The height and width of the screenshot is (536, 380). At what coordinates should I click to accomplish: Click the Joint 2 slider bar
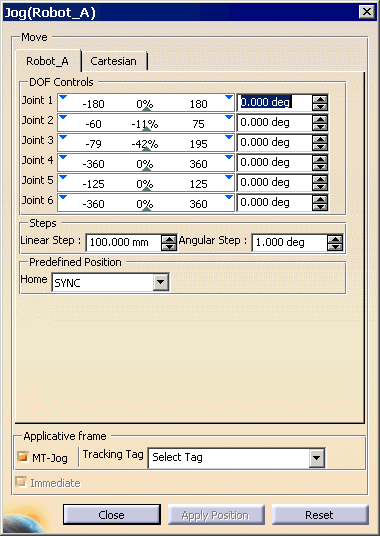[146, 123]
